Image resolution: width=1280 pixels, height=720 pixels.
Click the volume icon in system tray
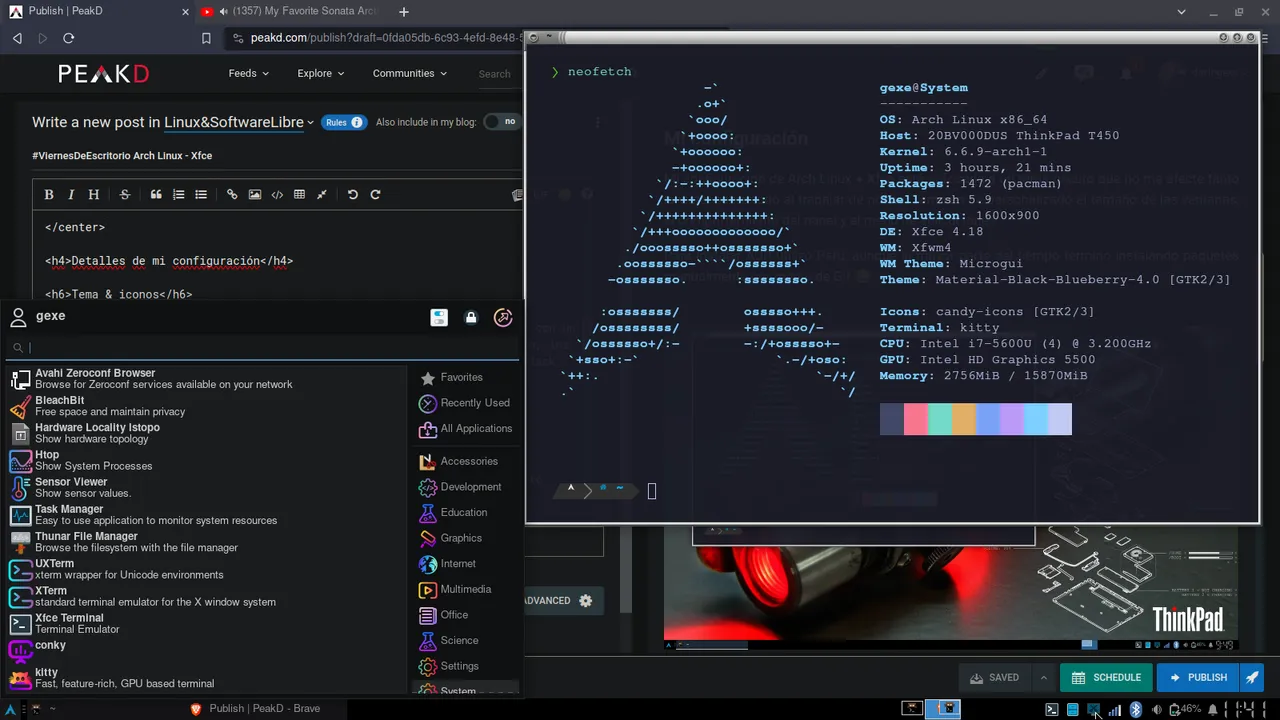(x=1157, y=709)
